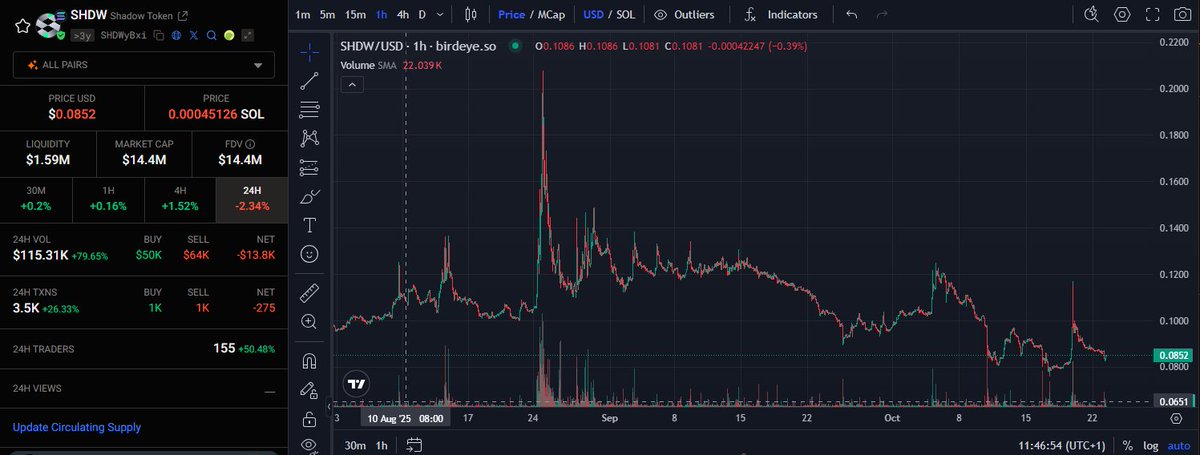Select the crosshair cursor tool
The height and width of the screenshot is (455, 1200).
(309, 53)
